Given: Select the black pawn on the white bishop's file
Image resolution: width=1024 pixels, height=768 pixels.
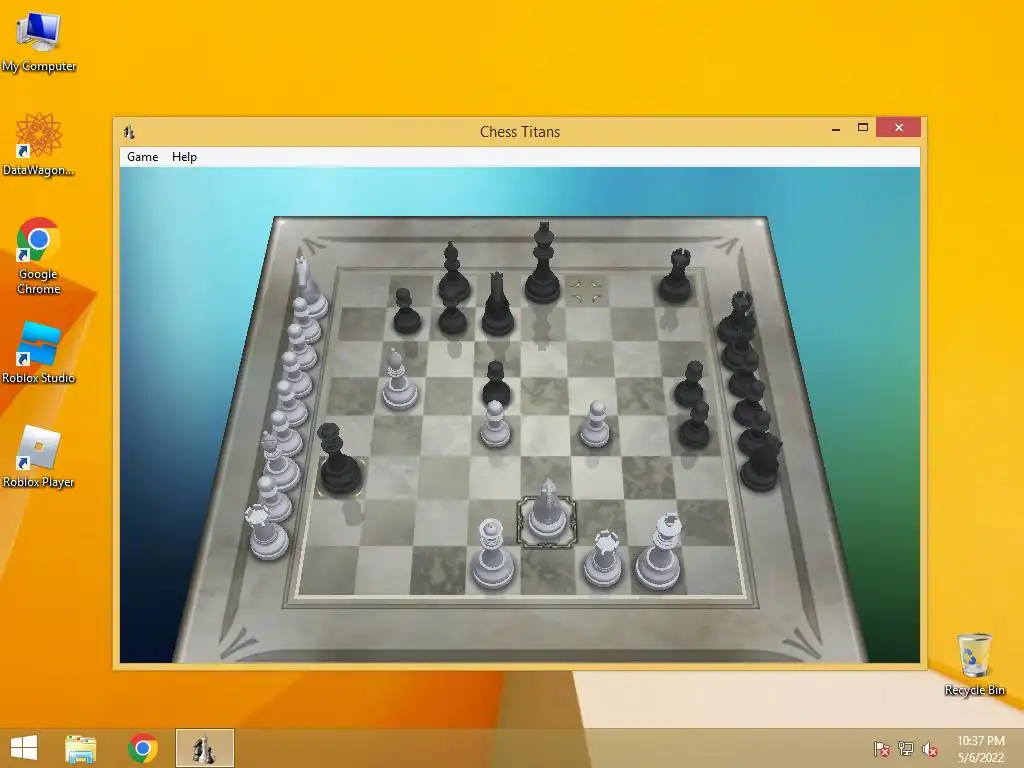Looking at the screenshot, I should (x=406, y=312).
